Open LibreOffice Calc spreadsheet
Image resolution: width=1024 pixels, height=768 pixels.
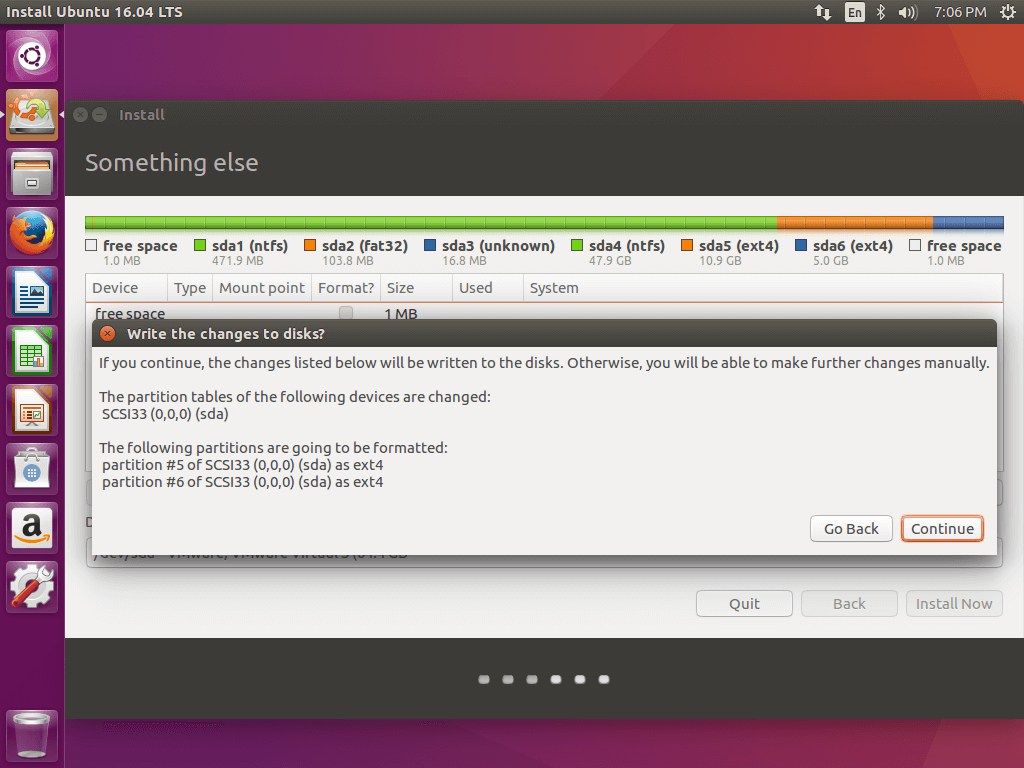[x=32, y=351]
